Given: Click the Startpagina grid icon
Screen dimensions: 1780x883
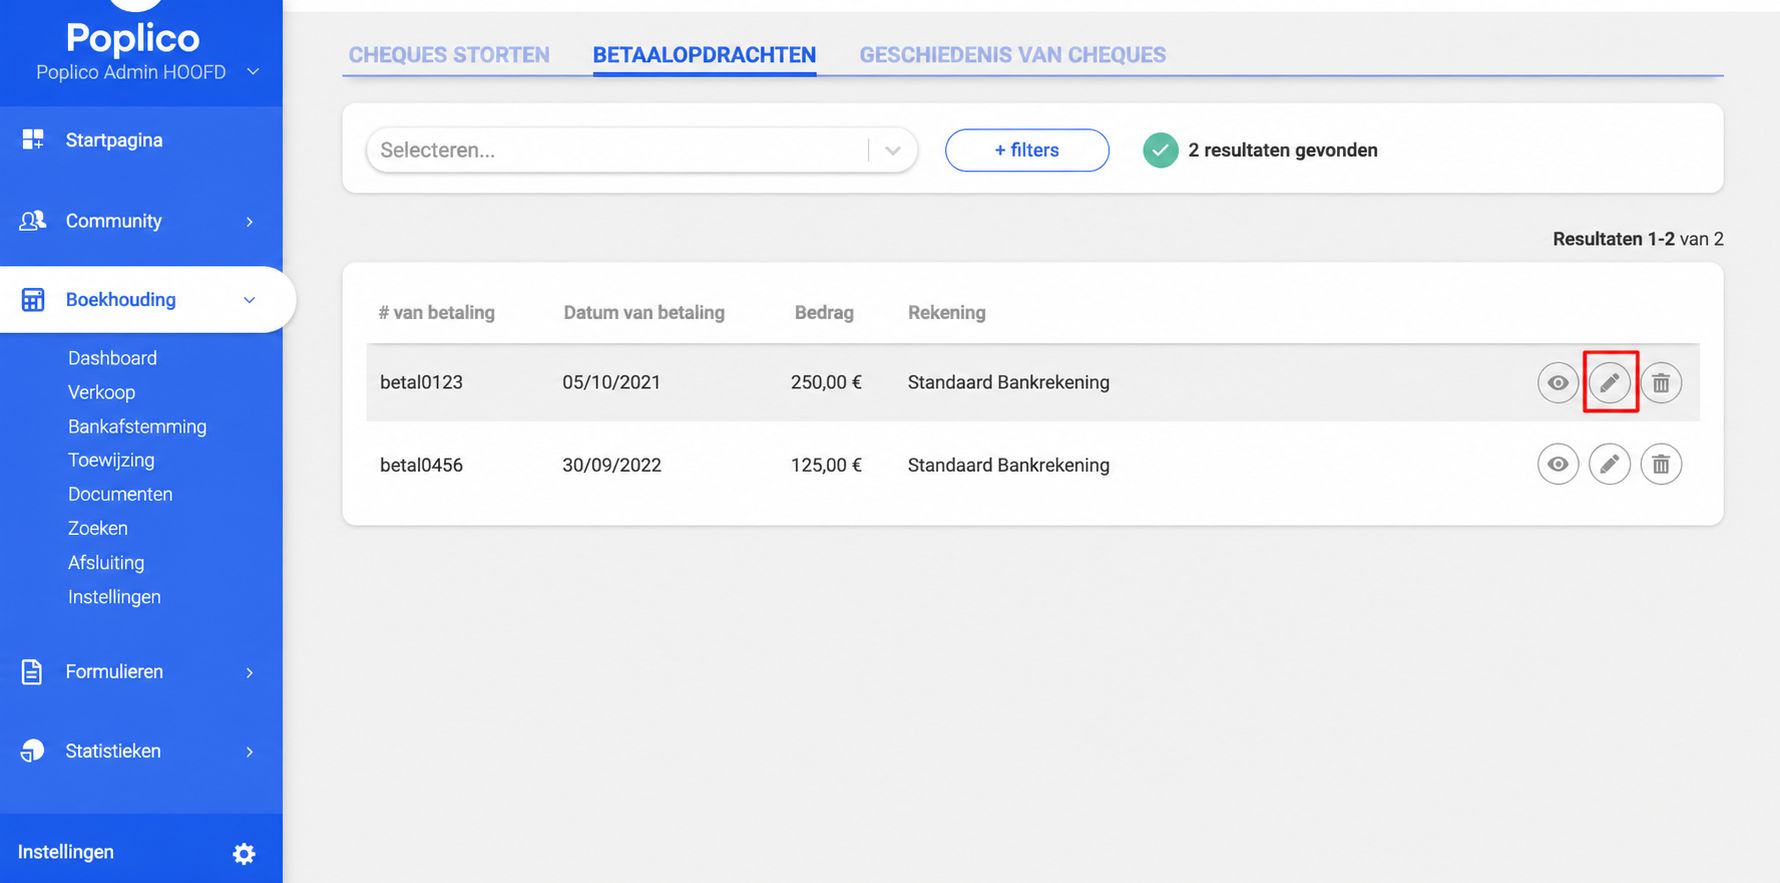Looking at the screenshot, I should tap(33, 139).
